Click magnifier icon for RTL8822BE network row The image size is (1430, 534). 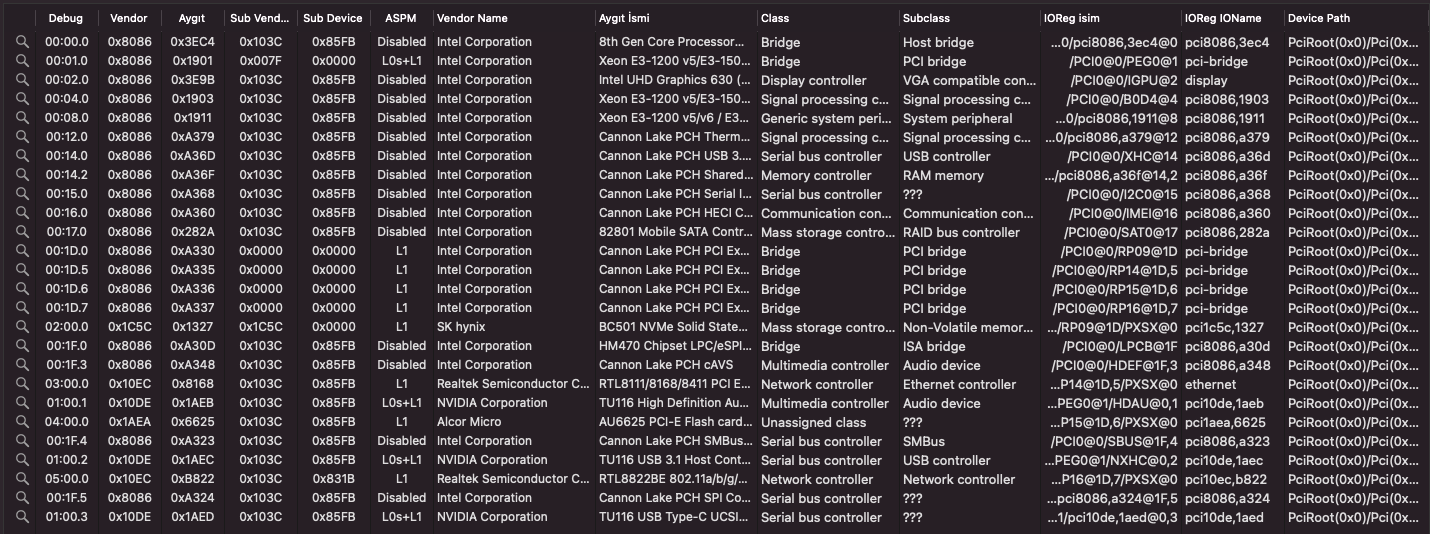pyautogui.click(x=22, y=479)
